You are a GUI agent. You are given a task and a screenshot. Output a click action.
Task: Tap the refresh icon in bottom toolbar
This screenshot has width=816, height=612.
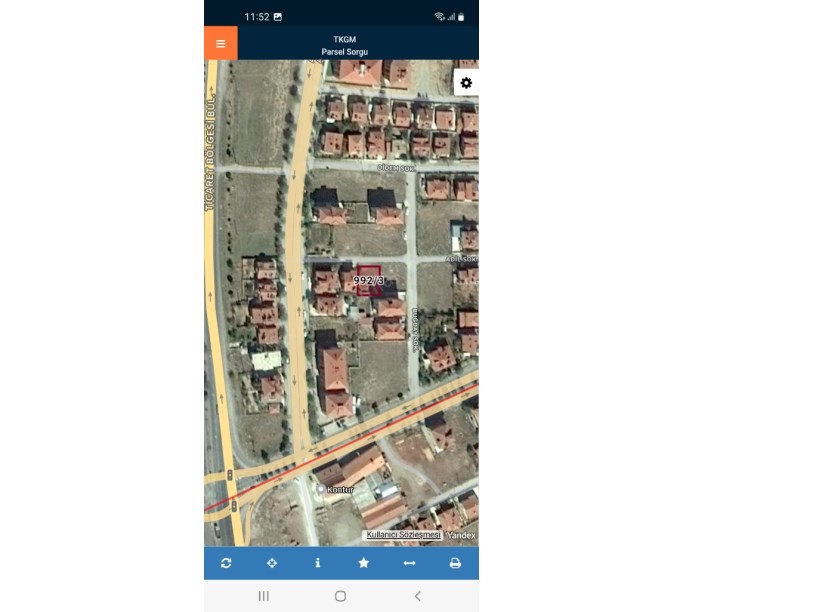click(226, 563)
